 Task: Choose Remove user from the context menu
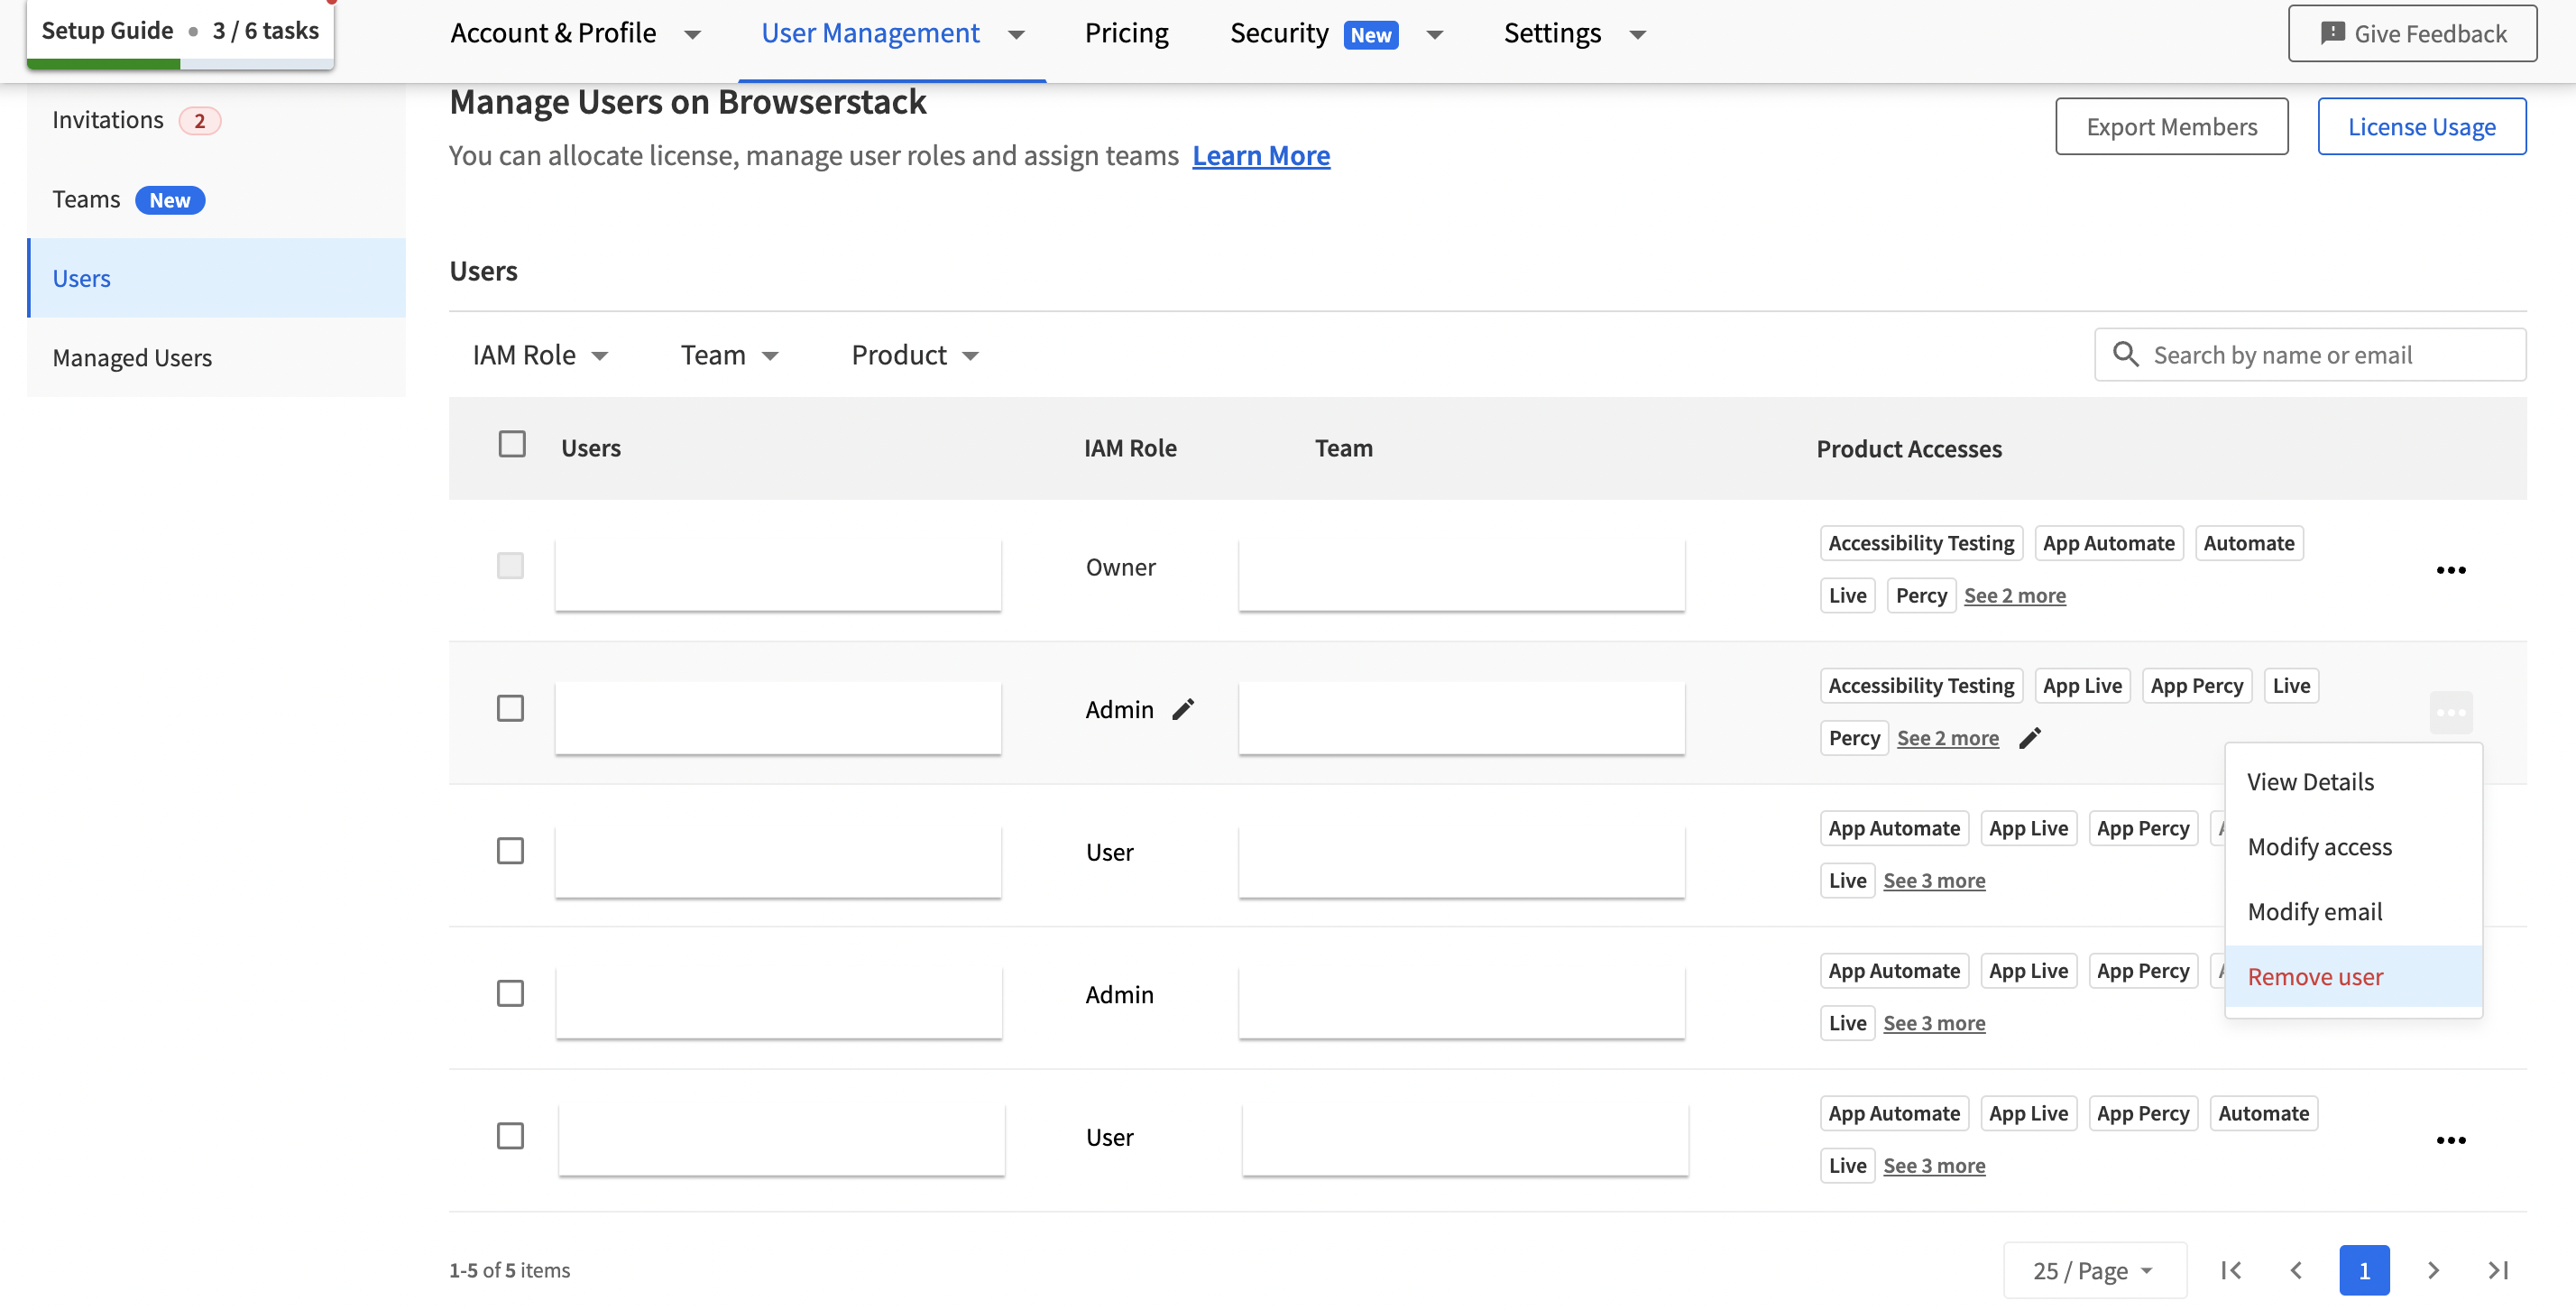2315,977
